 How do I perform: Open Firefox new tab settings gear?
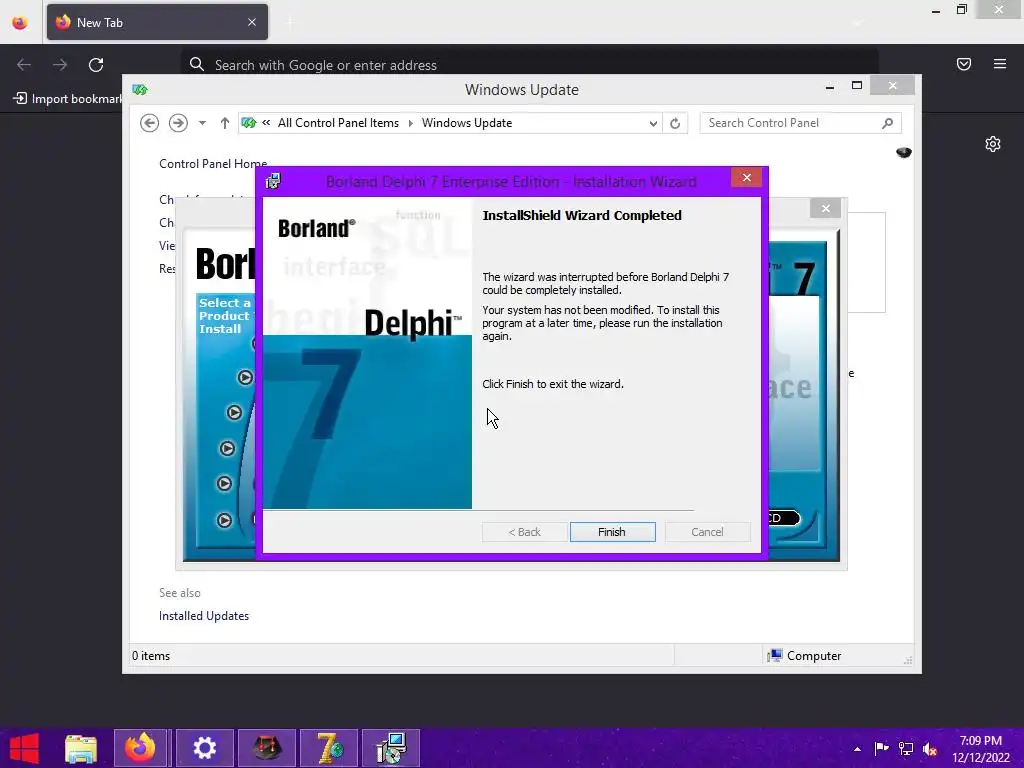click(993, 144)
